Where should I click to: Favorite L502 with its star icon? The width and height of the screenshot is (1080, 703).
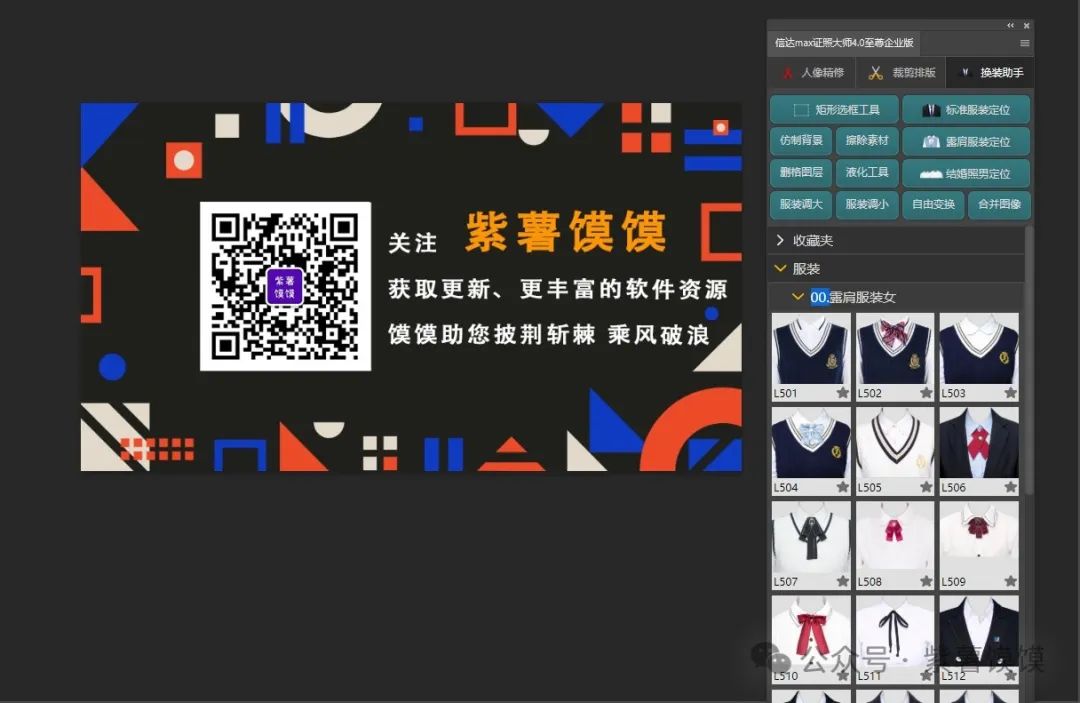[926, 392]
